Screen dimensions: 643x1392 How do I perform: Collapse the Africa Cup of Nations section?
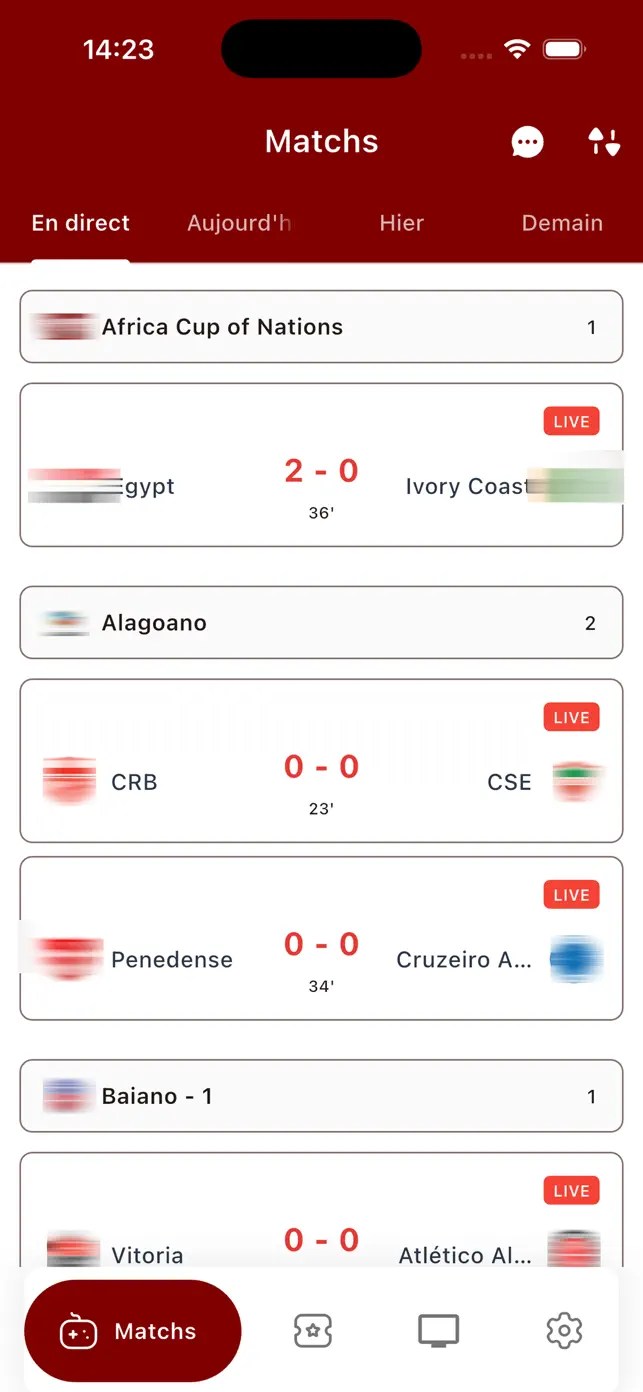coord(321,327)
